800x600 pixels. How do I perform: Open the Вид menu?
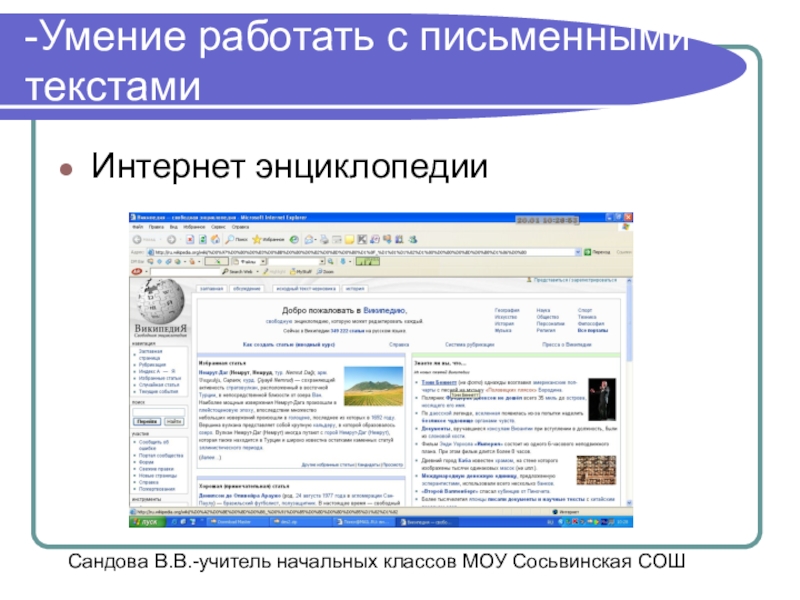tap(173, 227)
